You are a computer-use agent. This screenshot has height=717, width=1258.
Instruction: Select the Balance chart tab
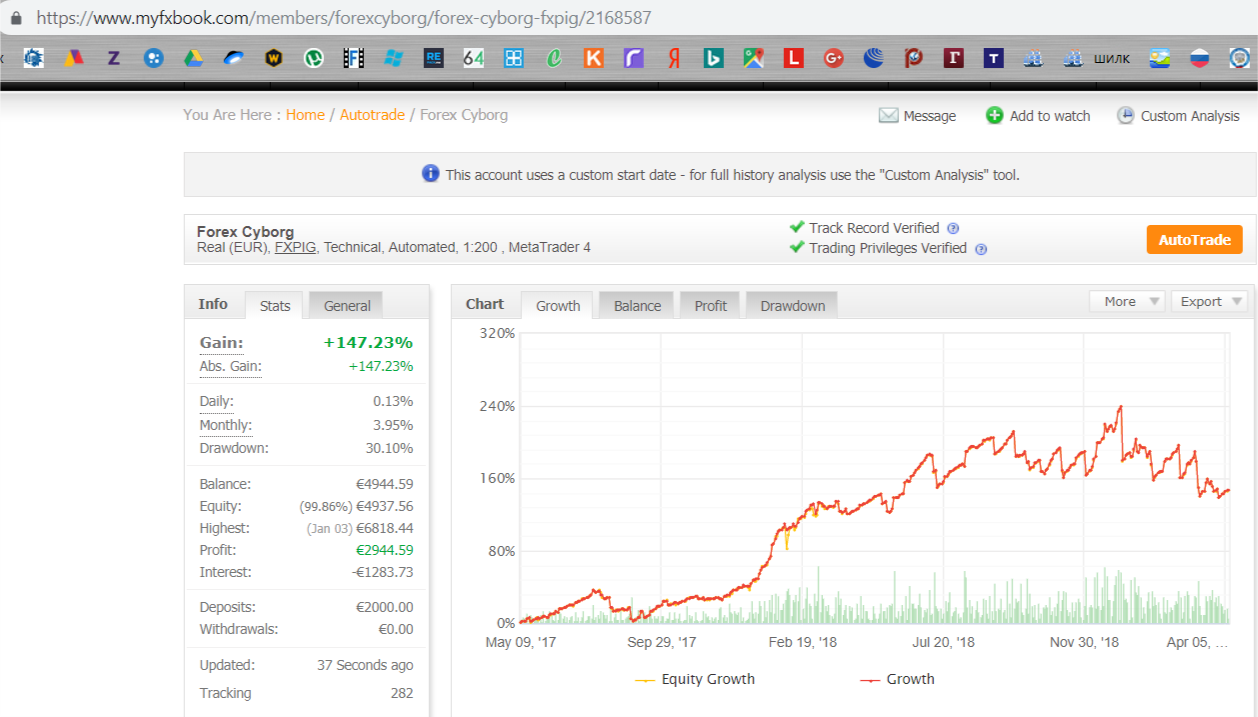click(637, 306)
